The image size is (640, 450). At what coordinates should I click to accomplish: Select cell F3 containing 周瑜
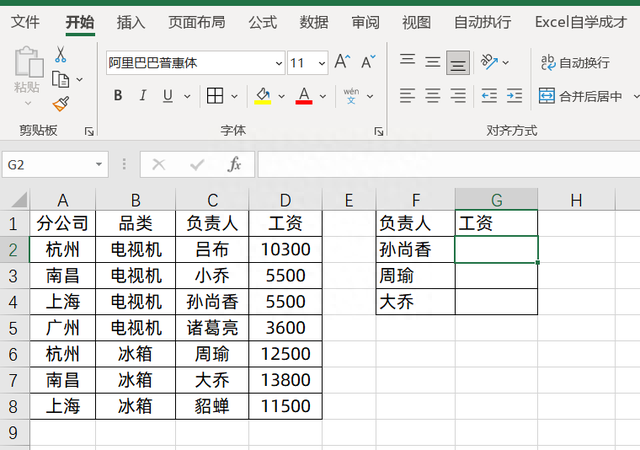click(x=416, y=276)
